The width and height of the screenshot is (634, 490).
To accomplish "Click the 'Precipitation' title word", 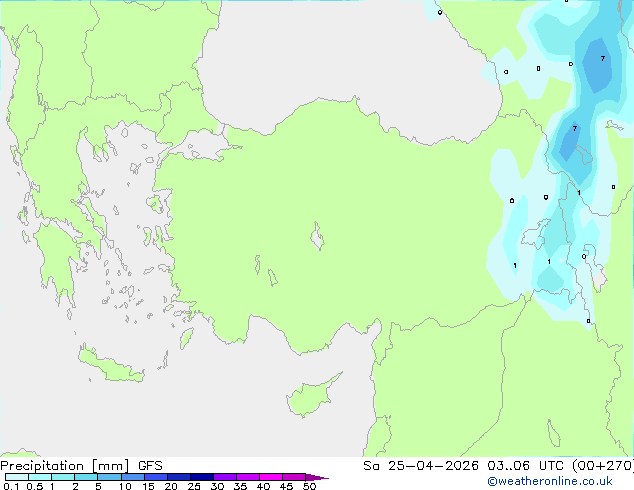I will point(42,466).
